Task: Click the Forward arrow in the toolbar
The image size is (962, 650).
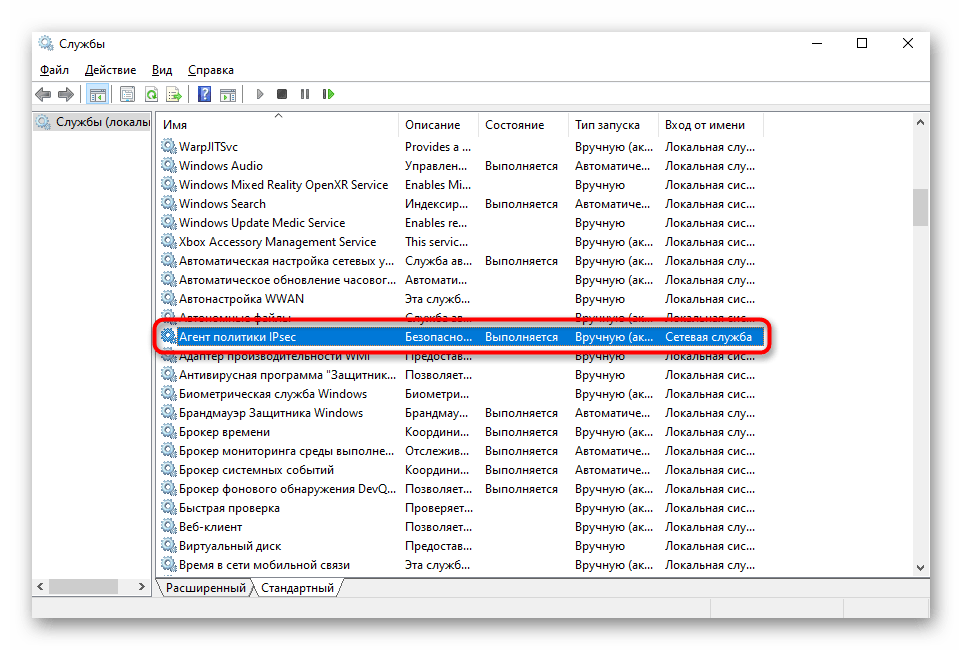Action: click(66, 95)
